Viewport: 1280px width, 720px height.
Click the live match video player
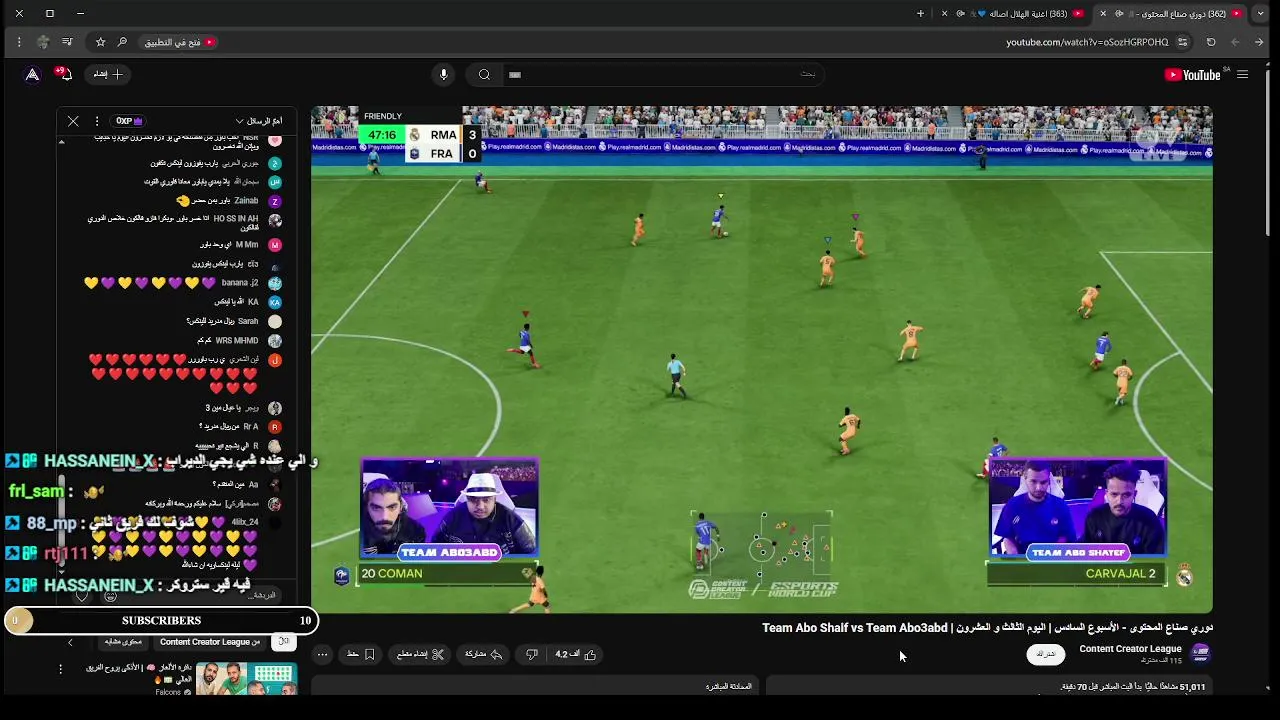tap(762, 359)
